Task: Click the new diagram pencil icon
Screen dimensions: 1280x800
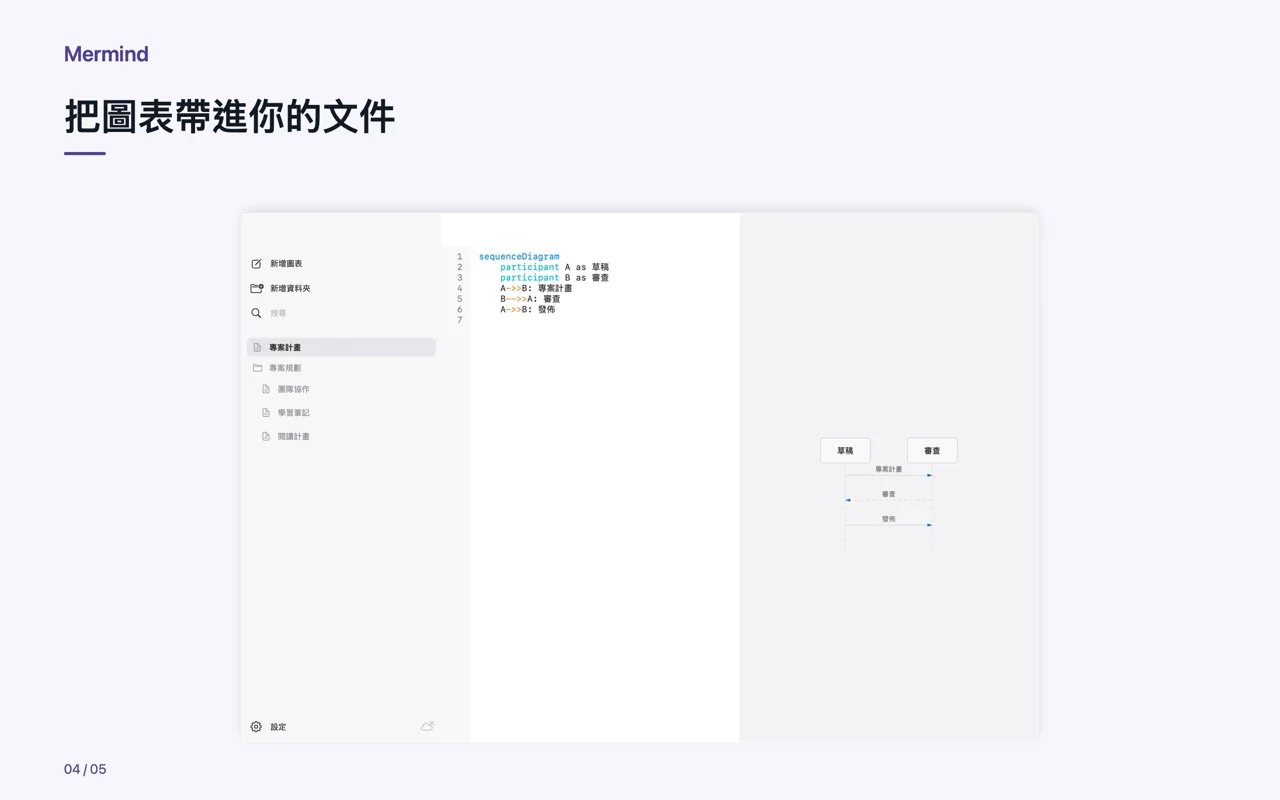Action: click(256, 264)
